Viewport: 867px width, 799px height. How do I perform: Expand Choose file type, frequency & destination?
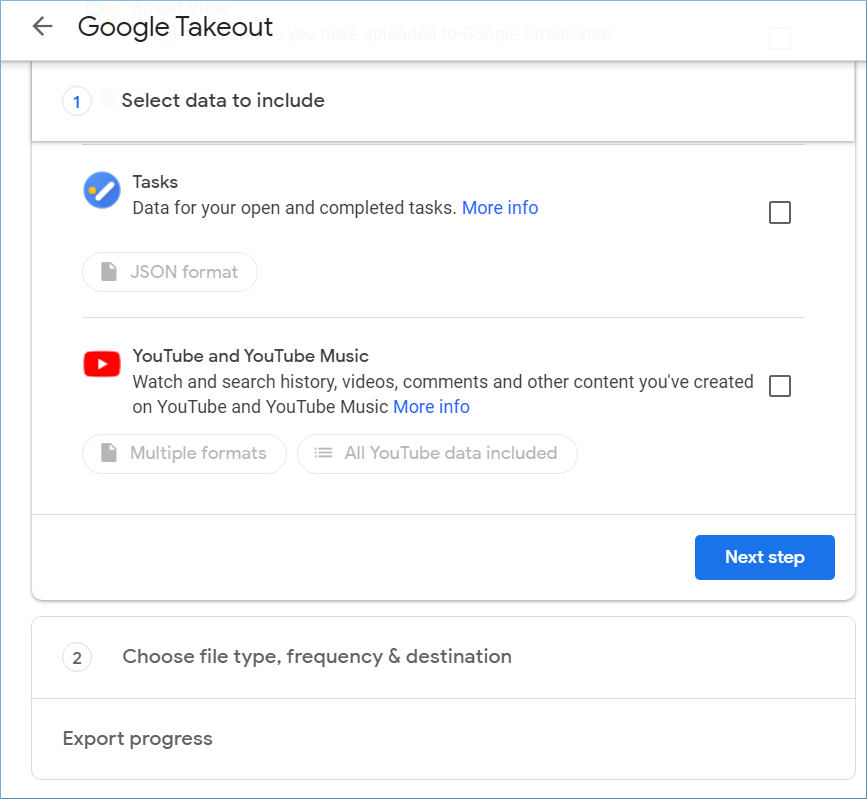pyautogui.click(x=443, y=657)
